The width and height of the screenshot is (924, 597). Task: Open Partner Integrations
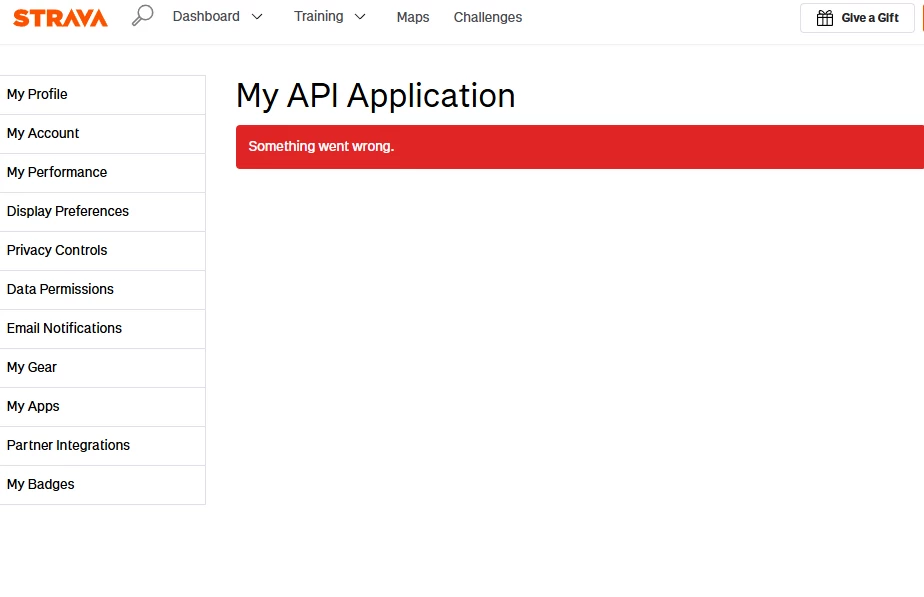(103, 446)
